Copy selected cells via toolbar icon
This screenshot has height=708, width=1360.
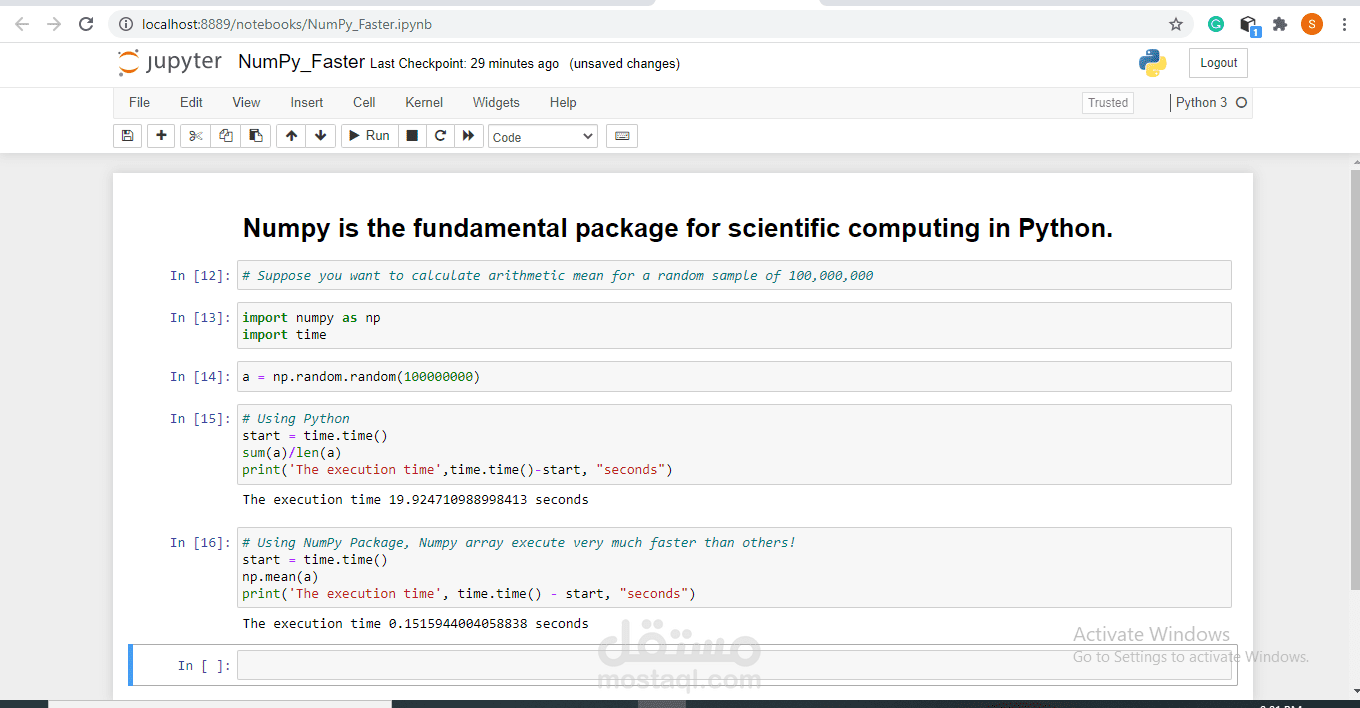point(226,136)
